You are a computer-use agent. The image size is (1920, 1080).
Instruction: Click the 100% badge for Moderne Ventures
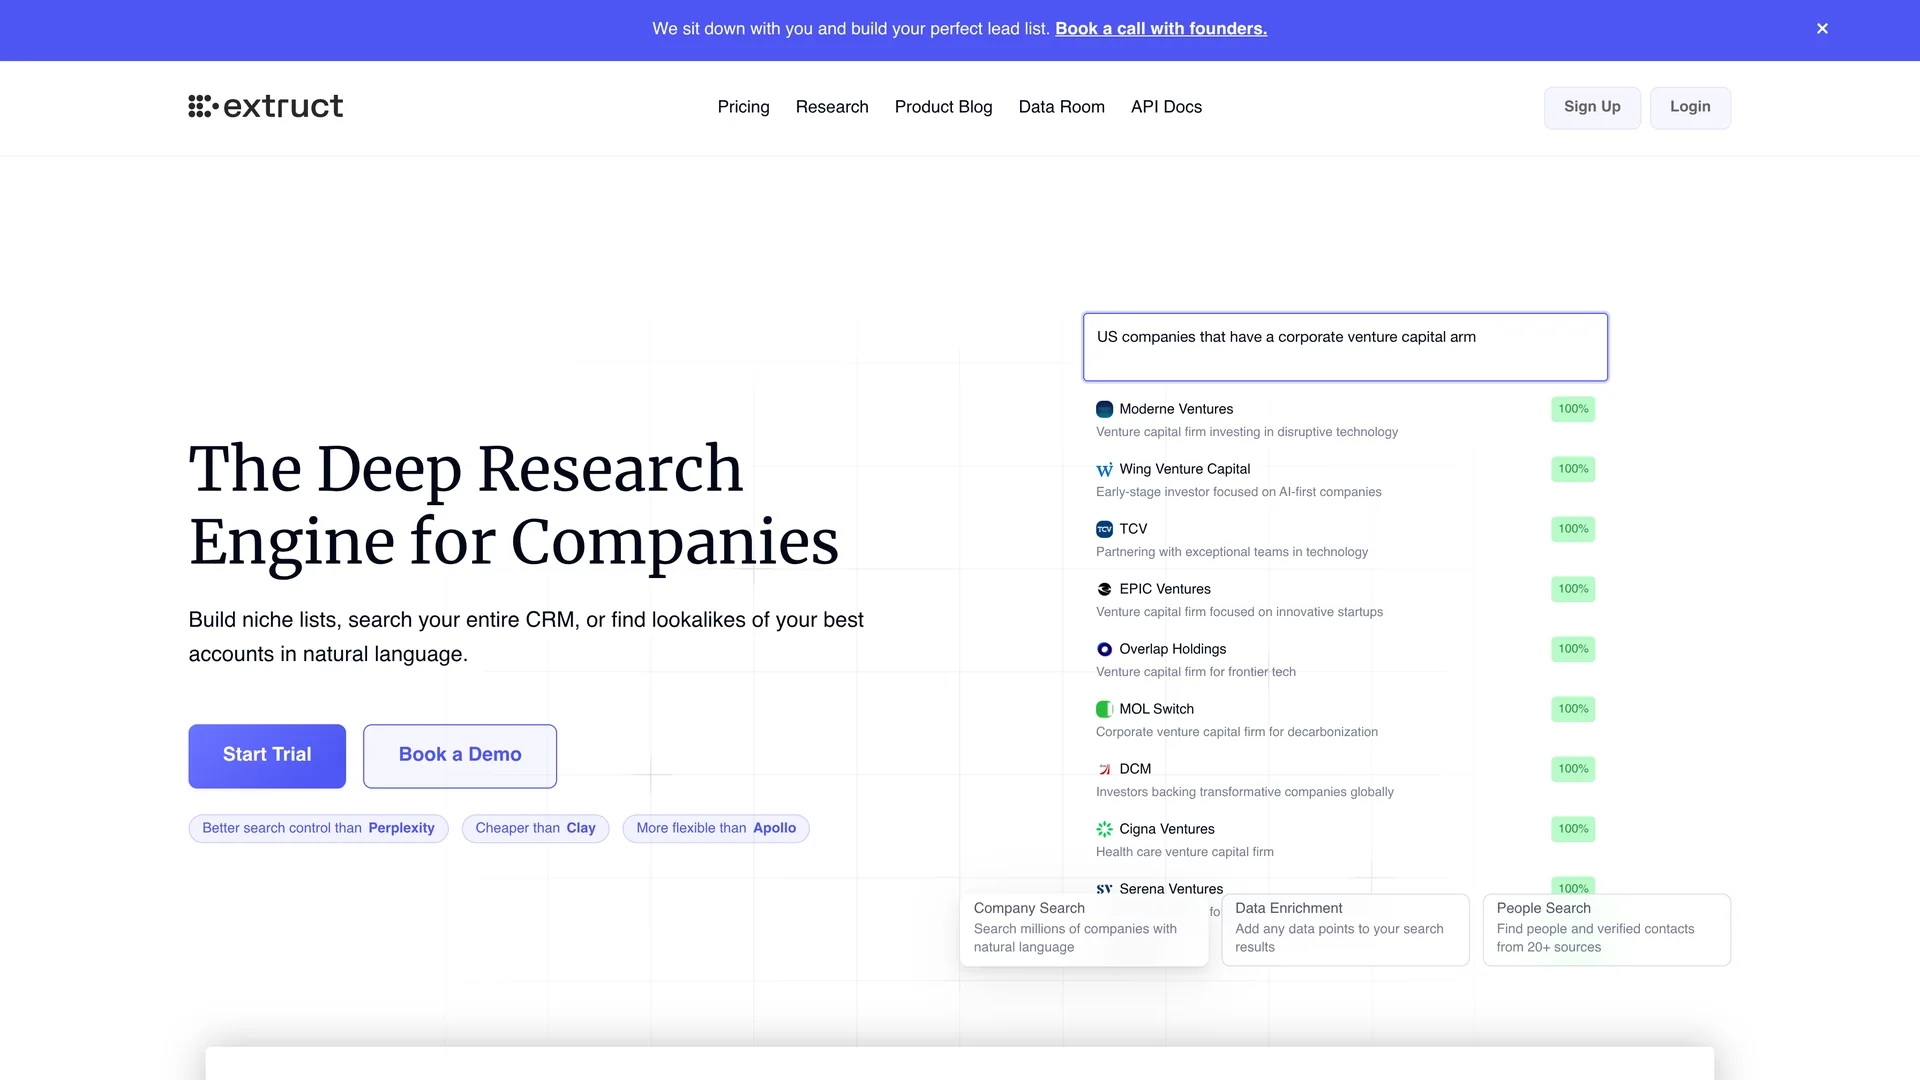[x=1573, y=409]
